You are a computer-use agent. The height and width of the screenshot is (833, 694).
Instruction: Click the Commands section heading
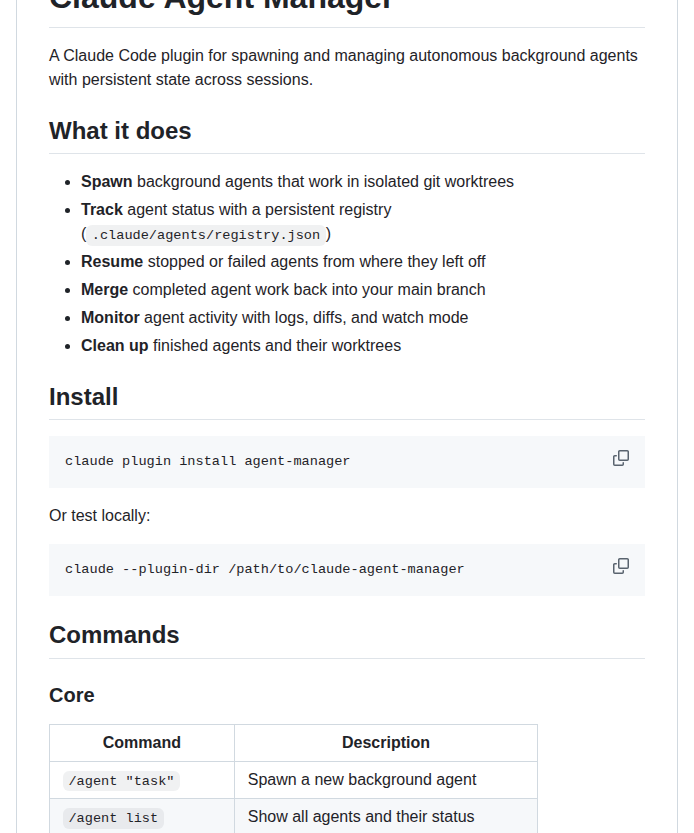coord(114,635)
